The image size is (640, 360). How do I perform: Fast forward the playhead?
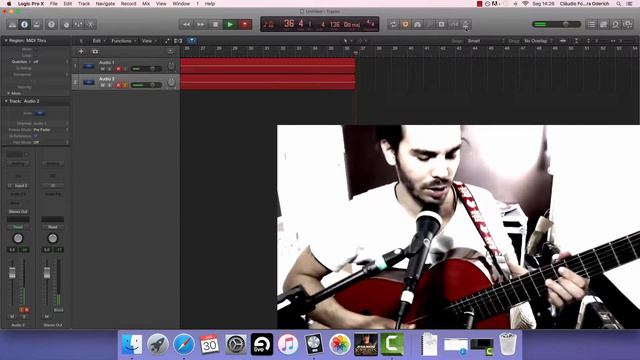click(x=200, y=24)
